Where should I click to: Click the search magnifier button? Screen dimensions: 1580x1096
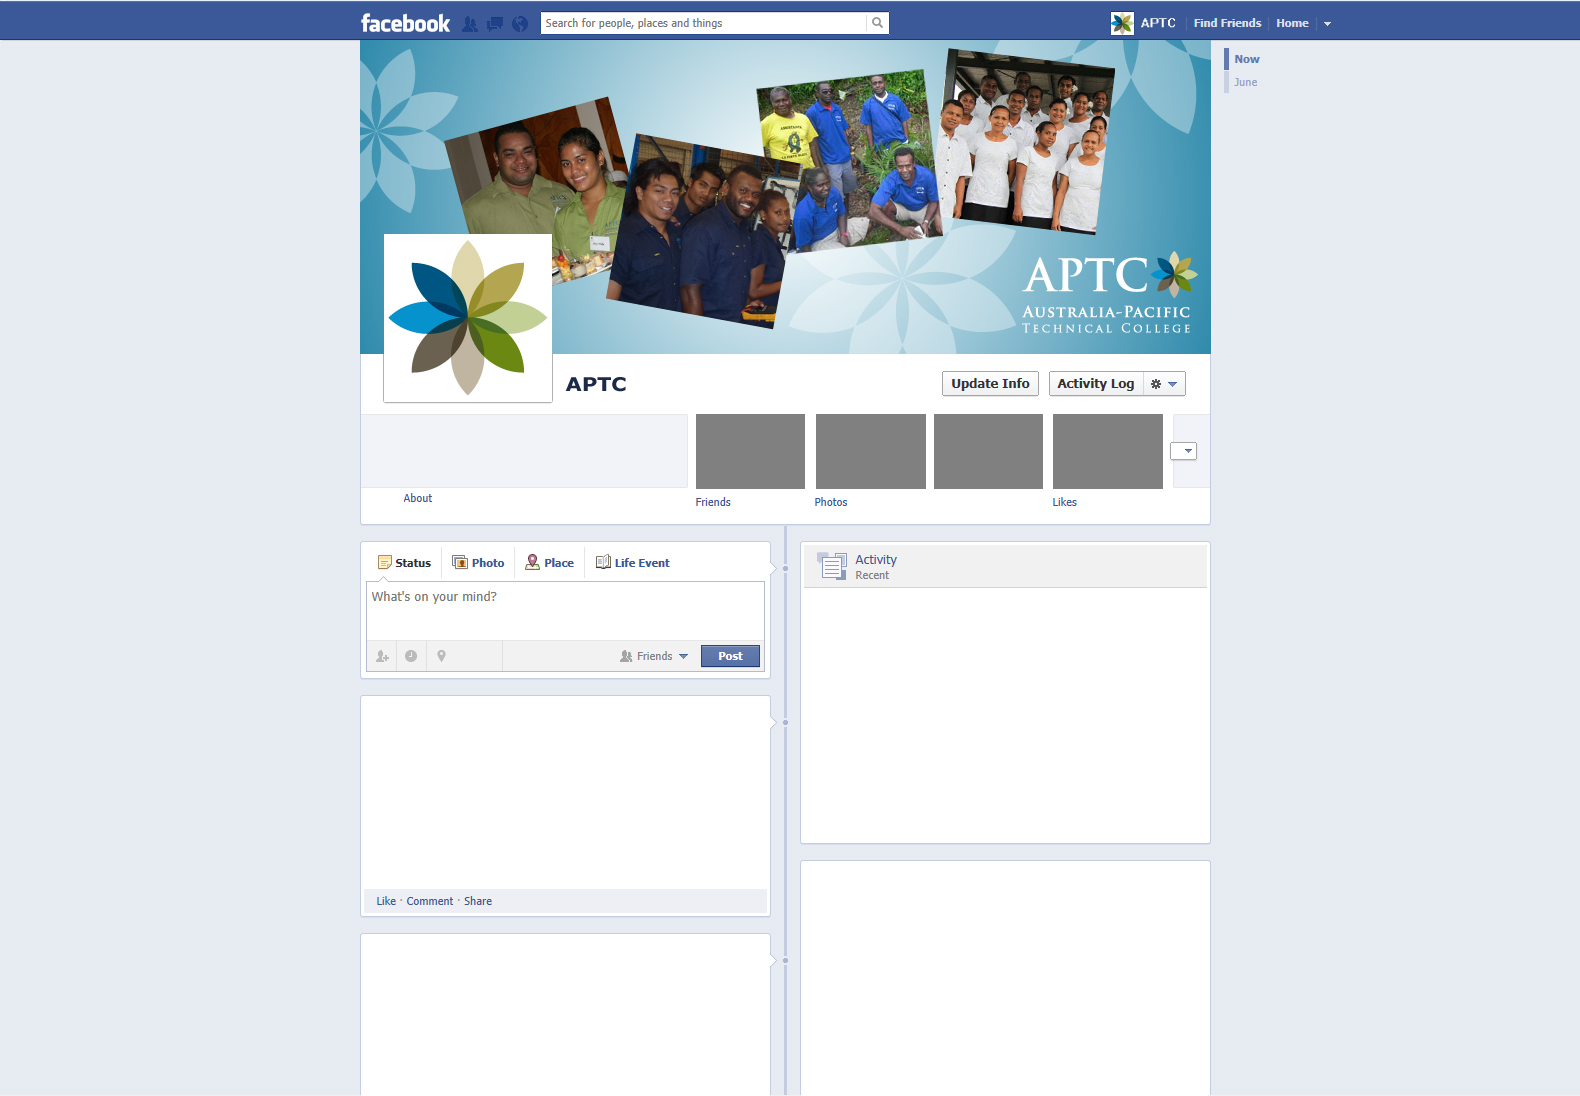click(x=877, y=23)
